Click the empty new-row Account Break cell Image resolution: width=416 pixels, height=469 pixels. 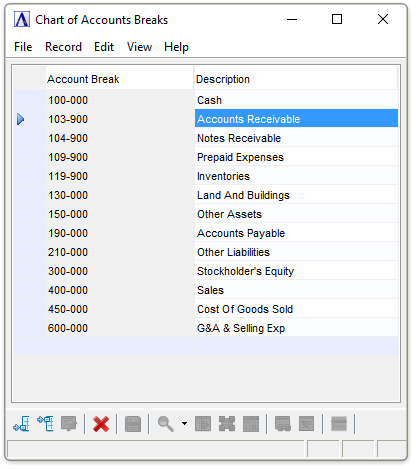[x=119, y=346]
